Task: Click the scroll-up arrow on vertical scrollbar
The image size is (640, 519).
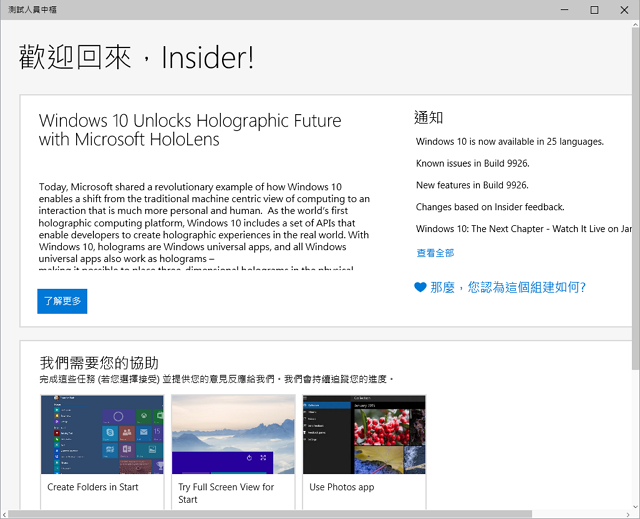Action: 636,24
